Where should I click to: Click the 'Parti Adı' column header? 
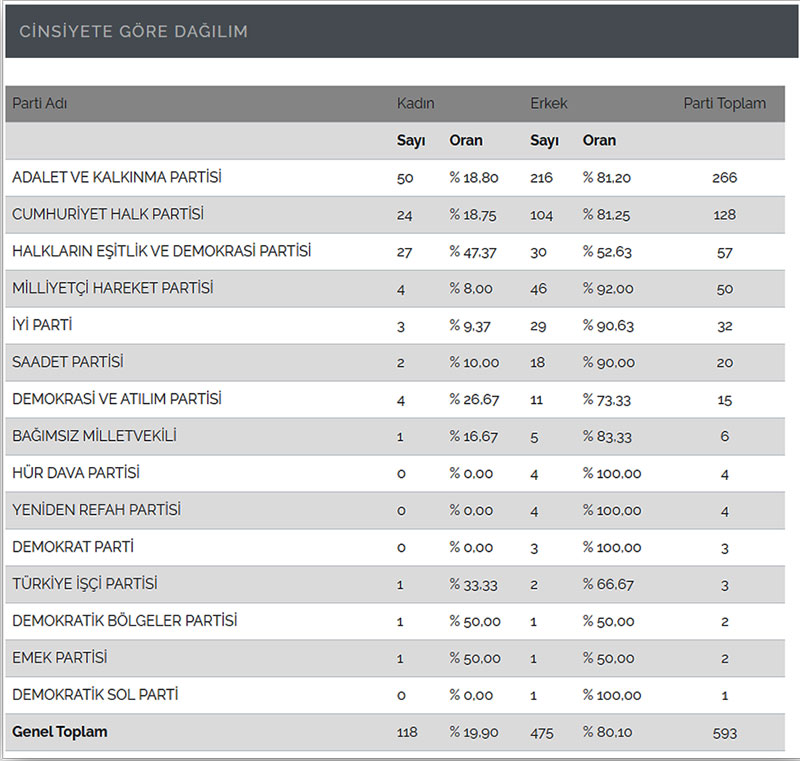pos(40,104)
